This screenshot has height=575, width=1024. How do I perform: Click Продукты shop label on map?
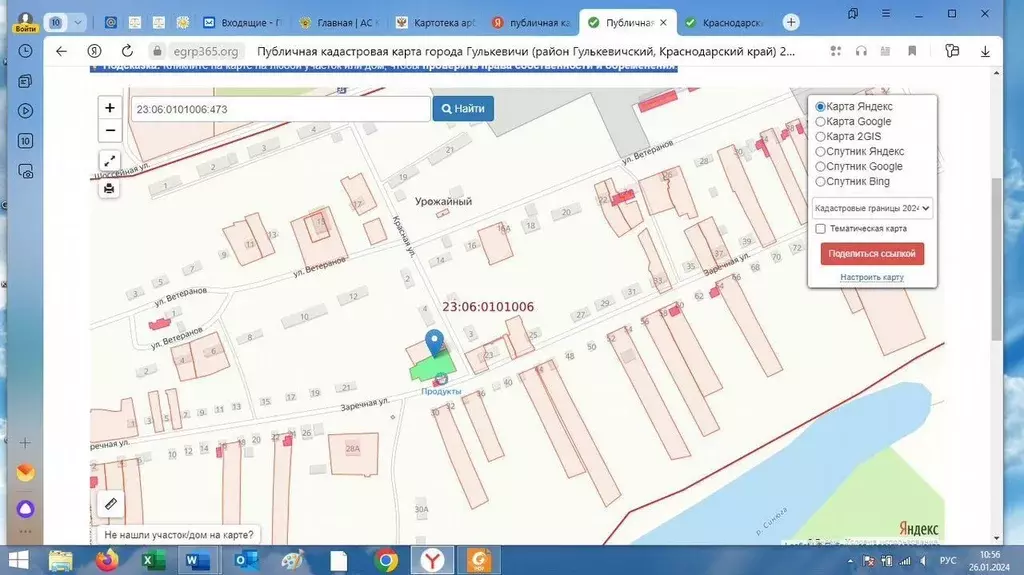tap(441, 391)
